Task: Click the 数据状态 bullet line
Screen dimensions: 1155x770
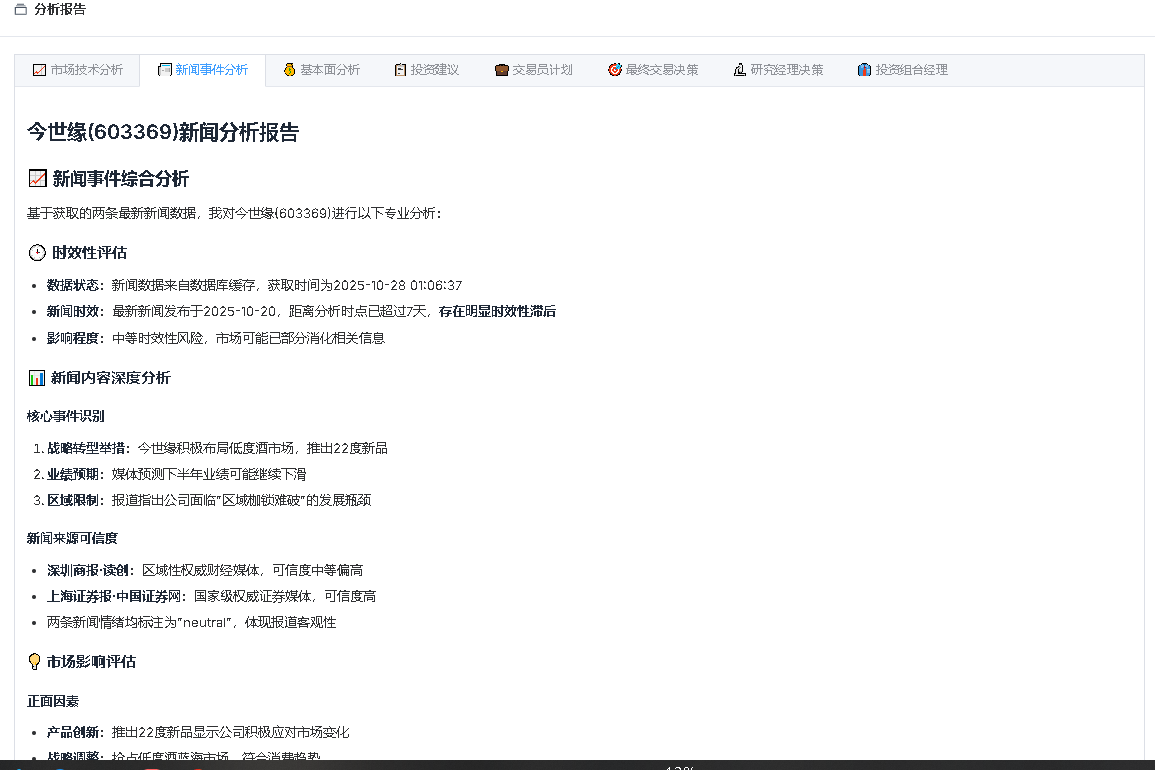Action: (254, 285)
